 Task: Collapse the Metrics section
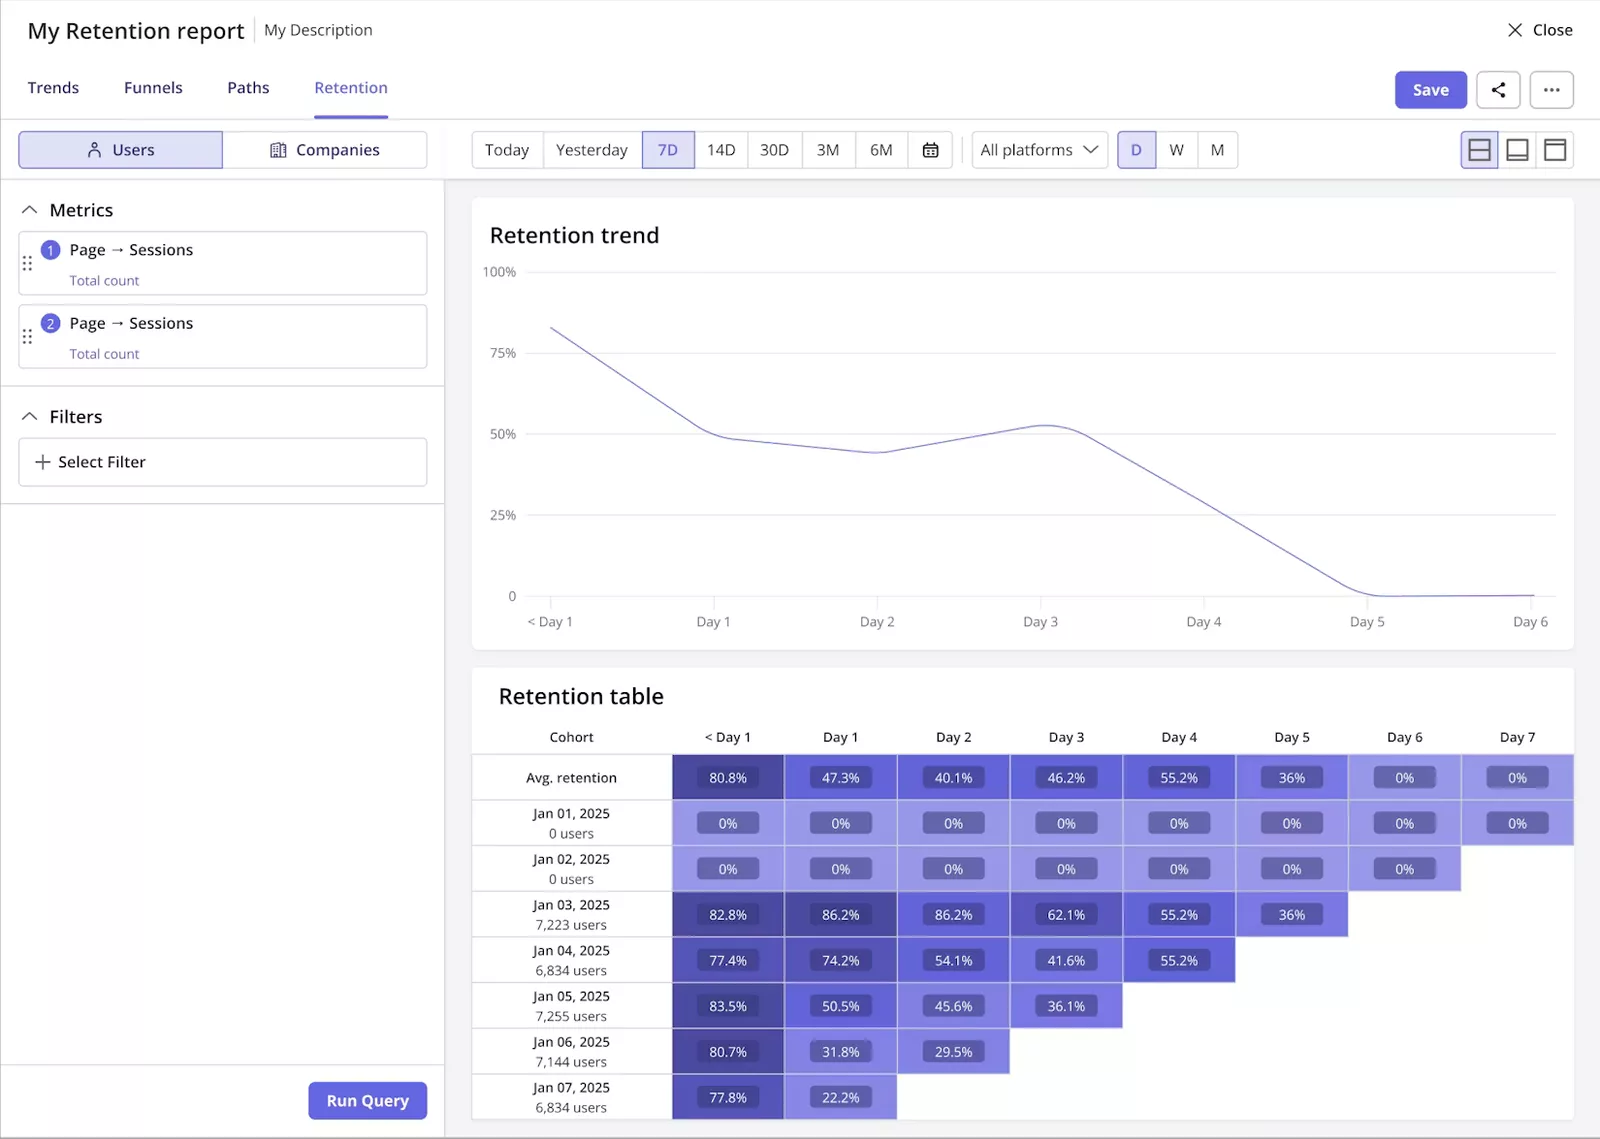pyautogui.click(x=30, y=210)
